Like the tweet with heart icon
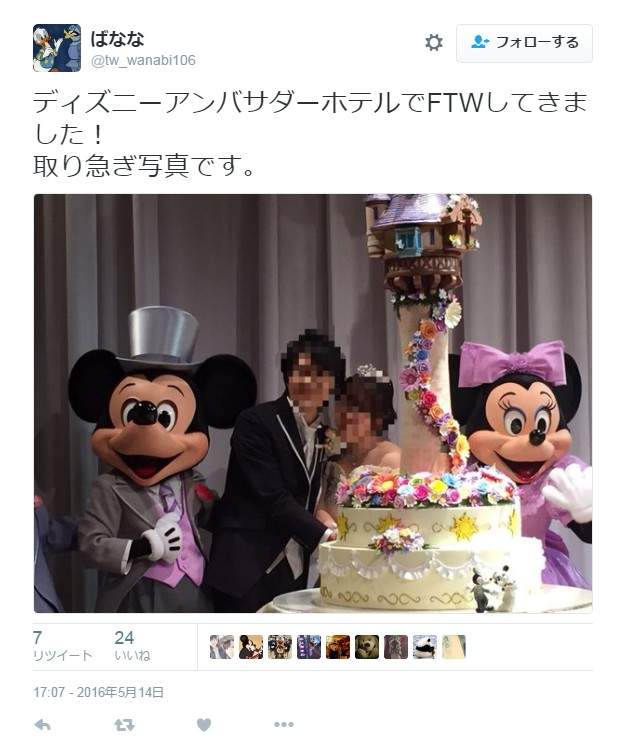The image size is (630, 755). 204,725
